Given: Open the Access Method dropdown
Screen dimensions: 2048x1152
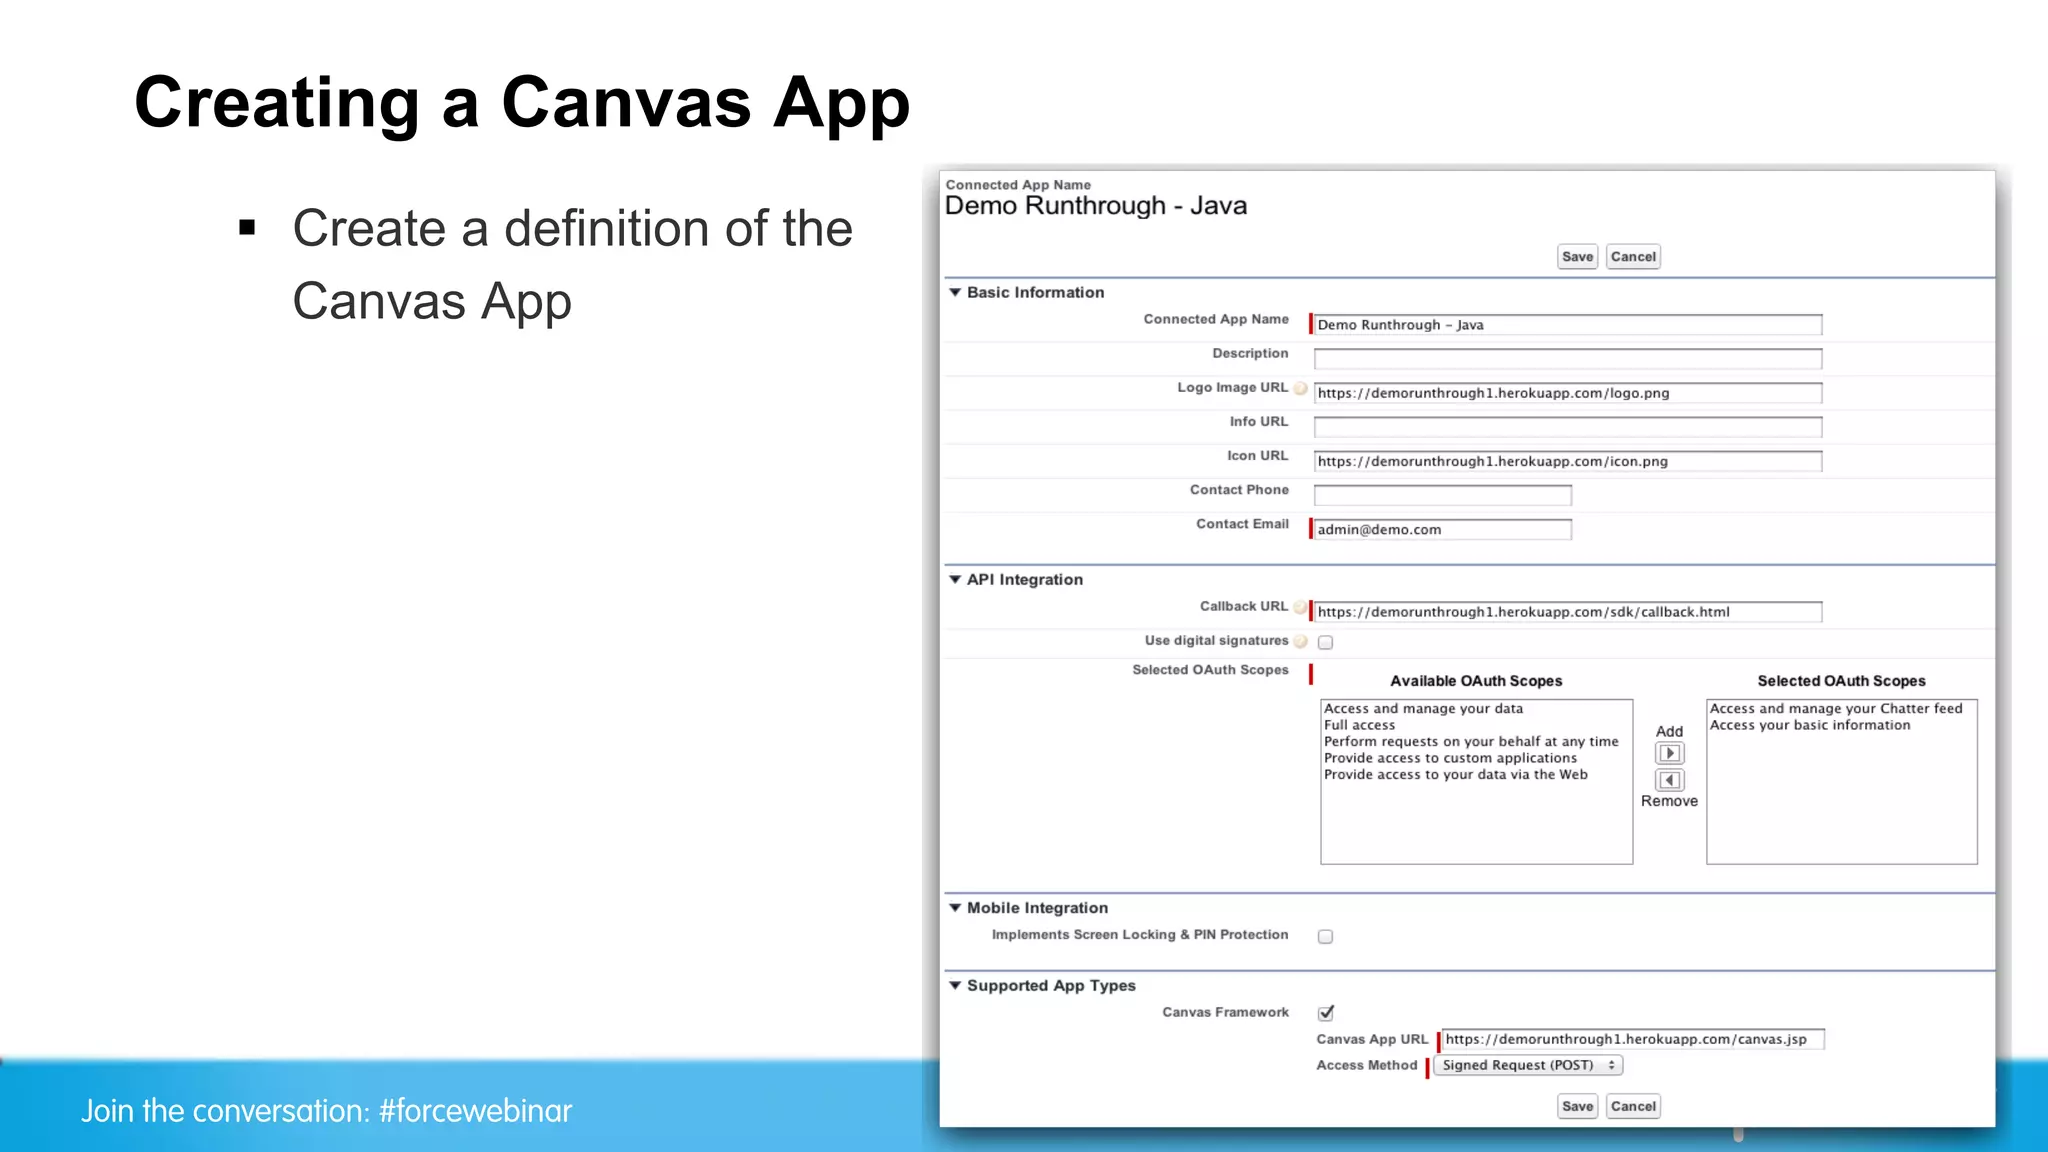Looking at the screenshot, I should (x=1527, y=1065).
